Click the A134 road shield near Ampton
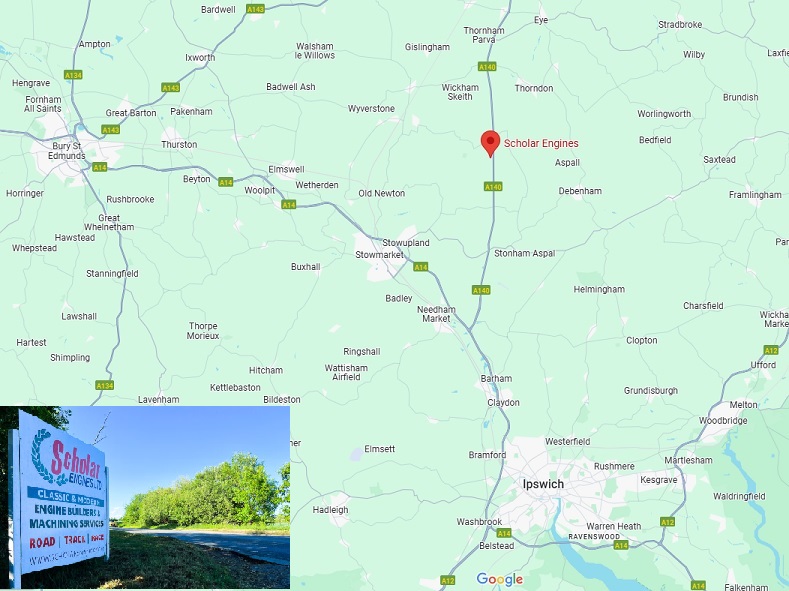789x591 pixels. click(x=73, y=75)
